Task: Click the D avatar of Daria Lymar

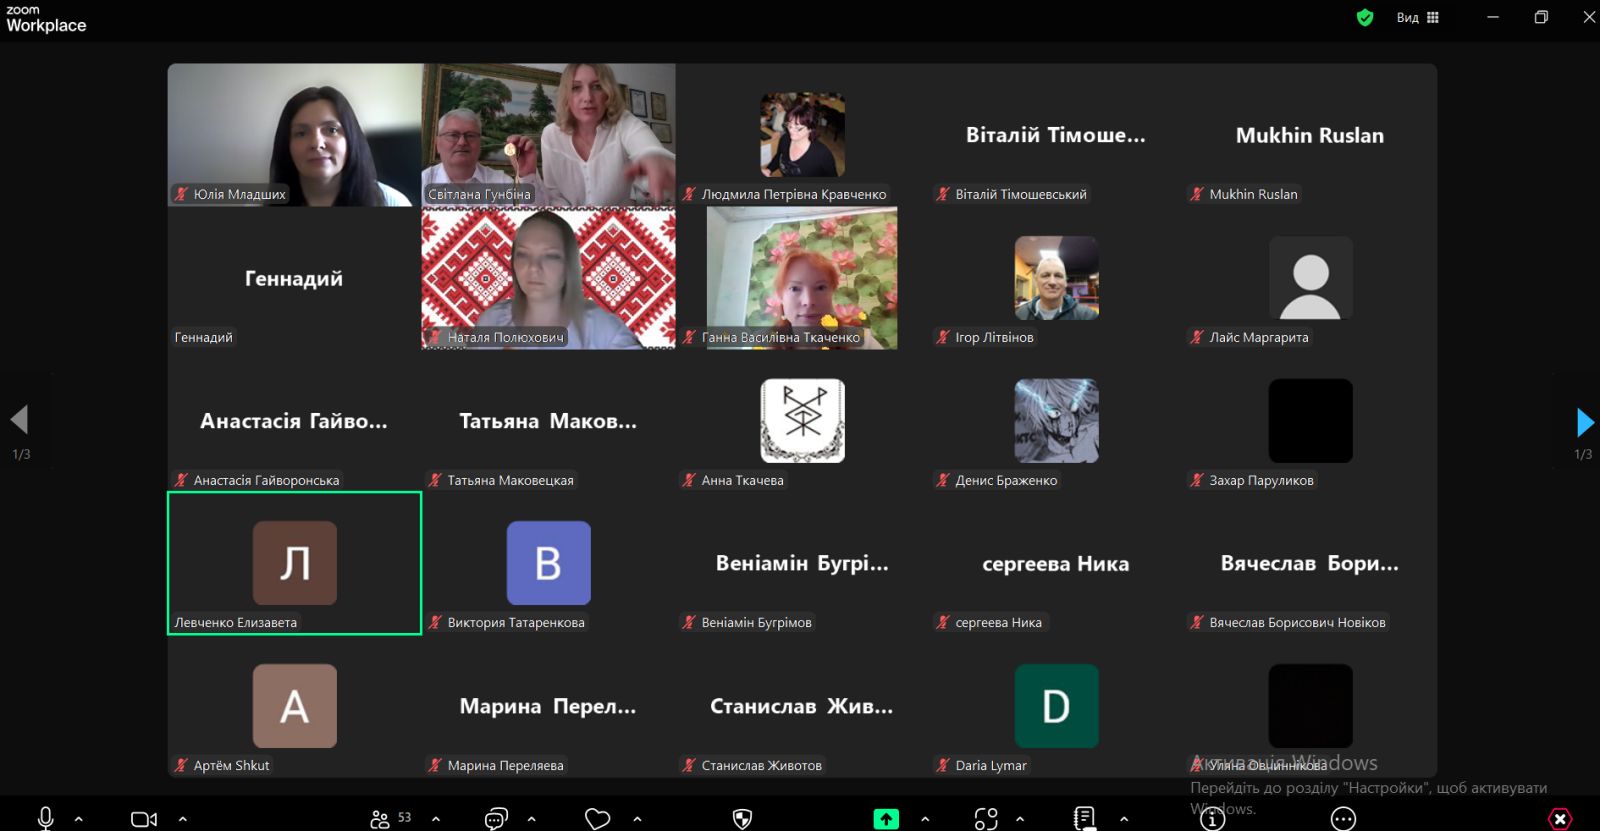Action: coord(1056,706)
